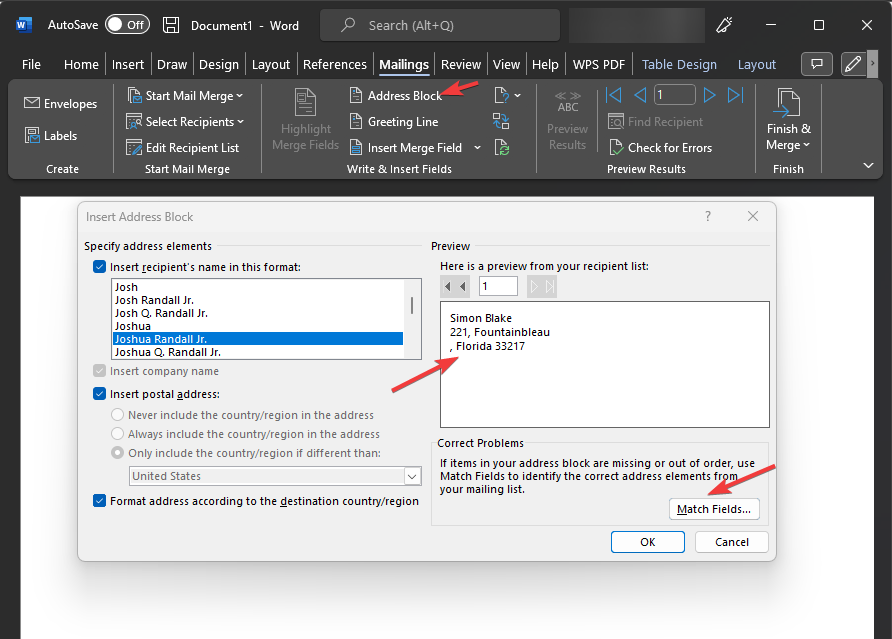Open the WPS PDF tab

(598, 65)
